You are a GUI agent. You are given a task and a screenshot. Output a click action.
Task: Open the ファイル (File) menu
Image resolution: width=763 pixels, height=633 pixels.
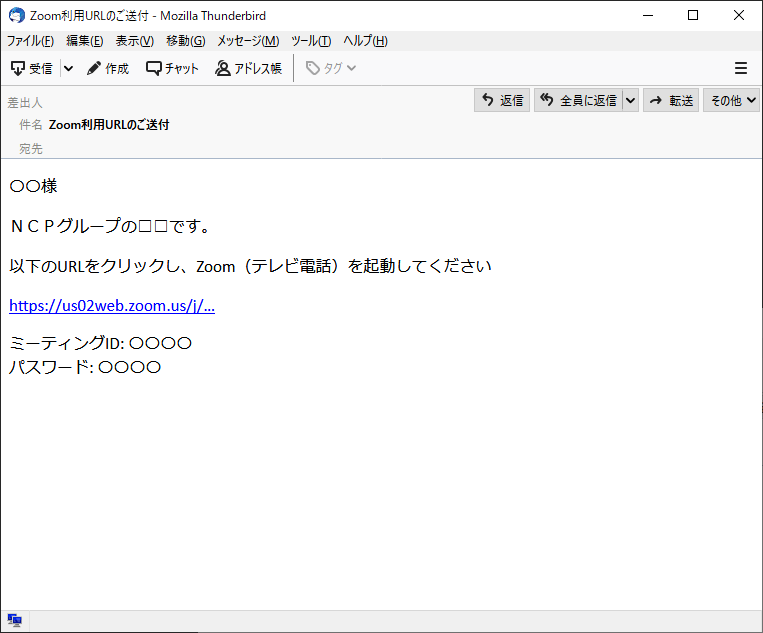click(x=30, y=41)
